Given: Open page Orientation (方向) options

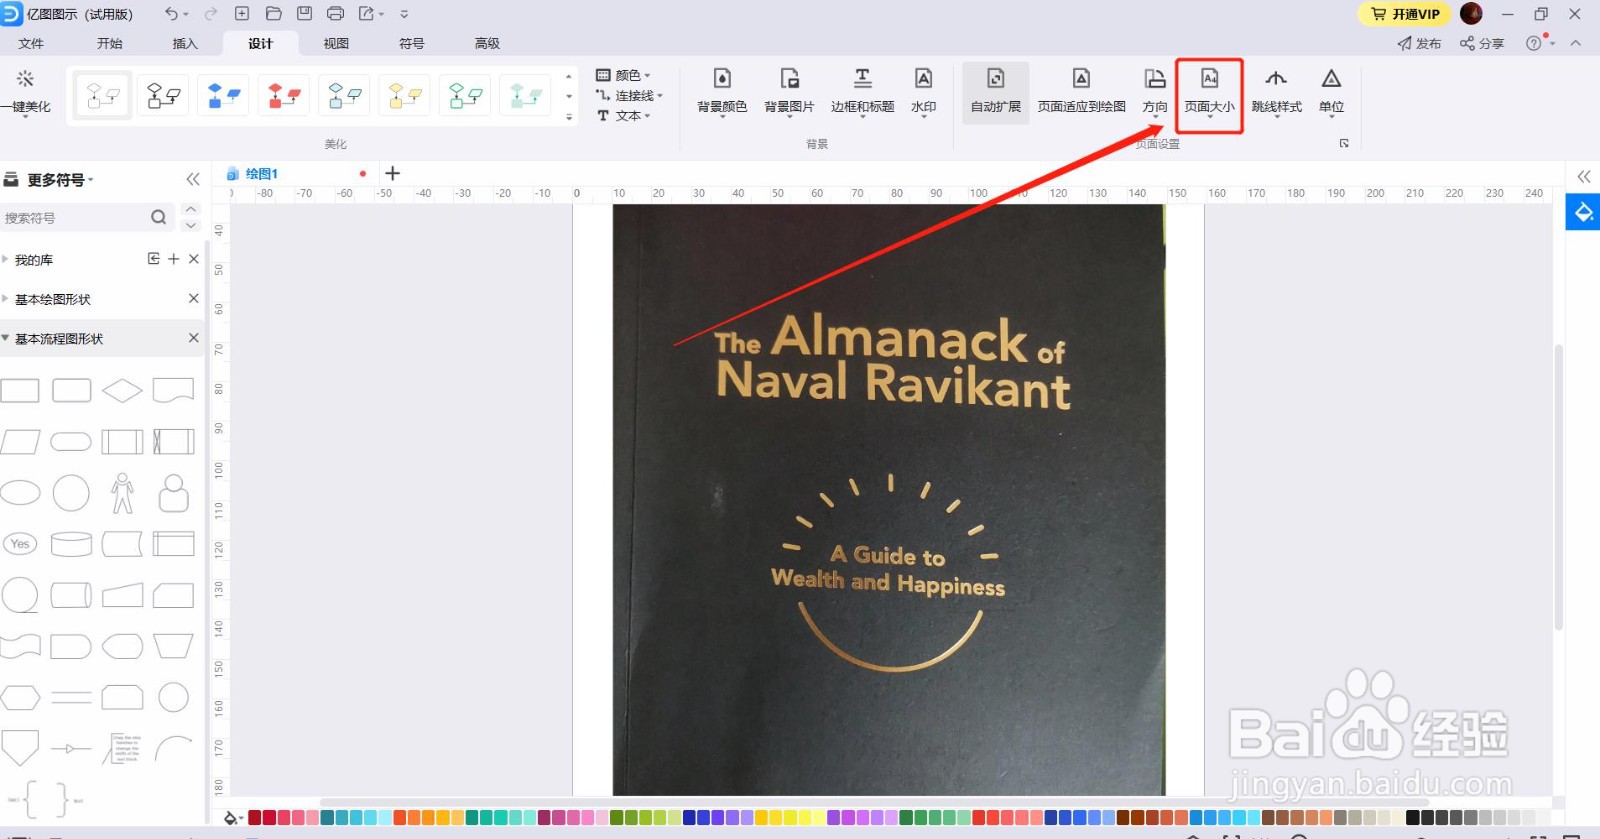Looking at the screenshot, I should coord(1155,92).
